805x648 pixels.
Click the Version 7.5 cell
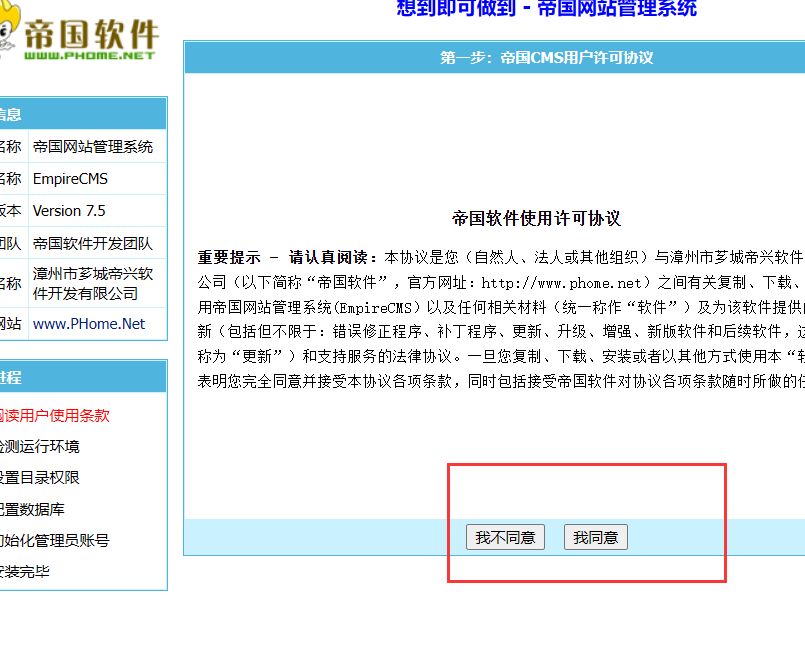tap(69, 211)
